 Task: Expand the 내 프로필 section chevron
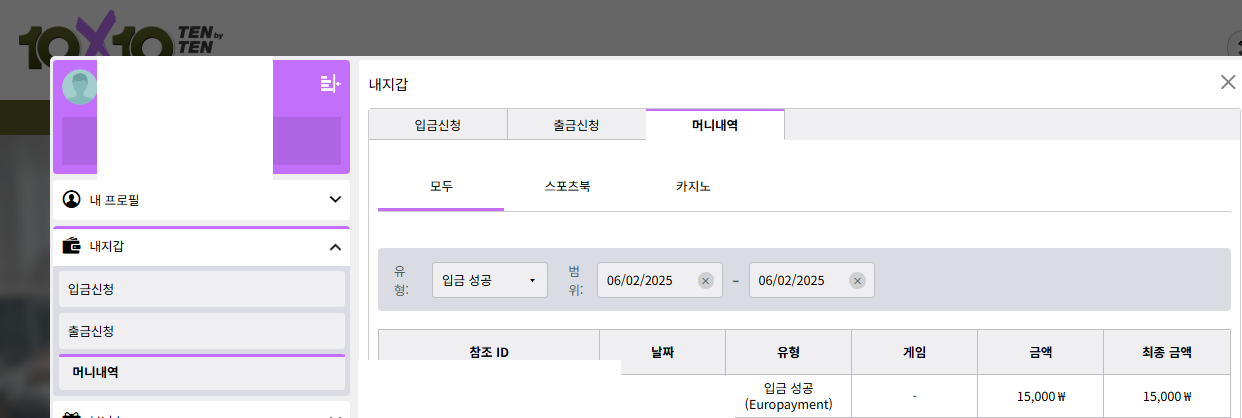click(x=335, y=199)
